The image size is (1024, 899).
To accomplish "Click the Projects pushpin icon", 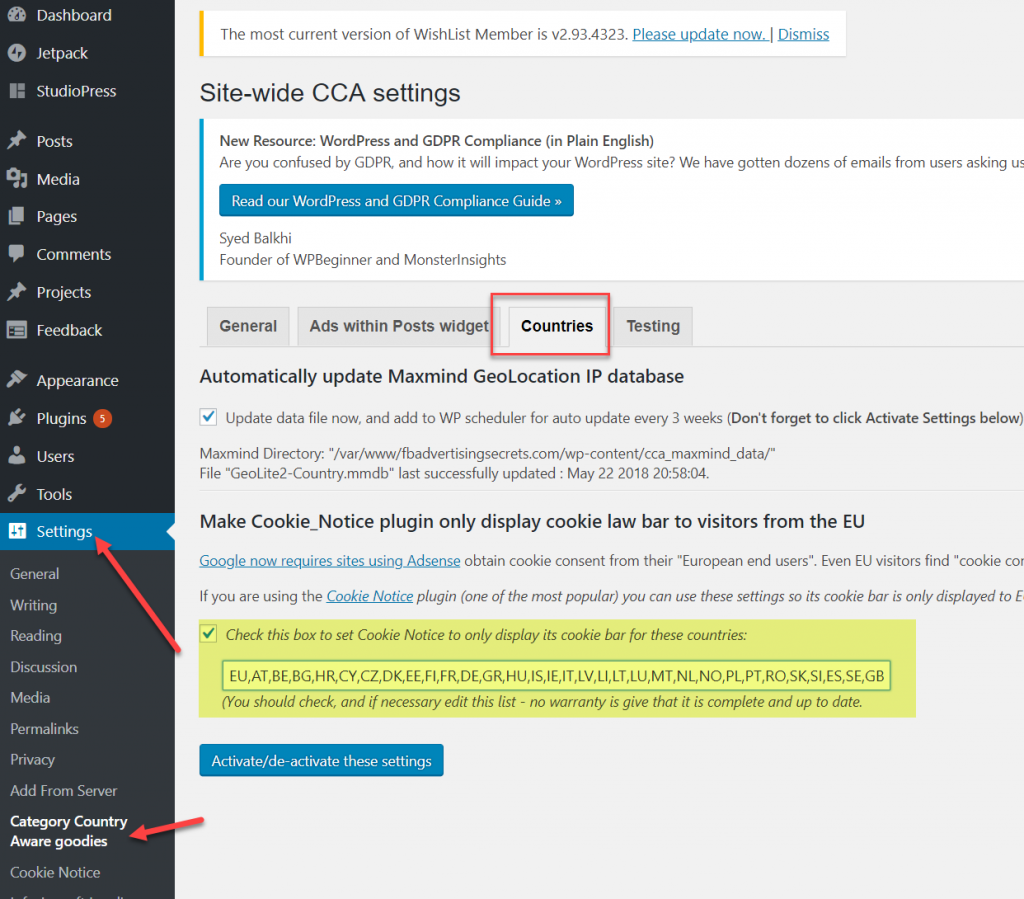I will point(17,292).
